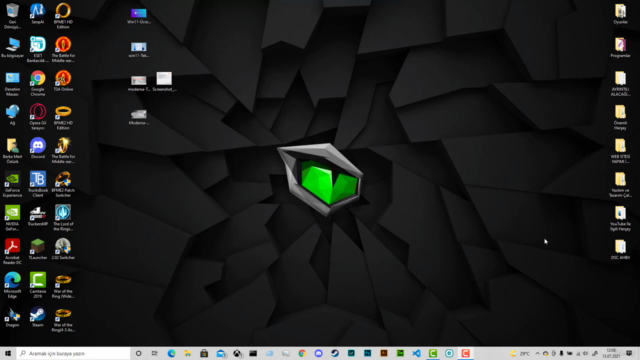Image resolution: width=640 pixels, height=360 pixels.
Task: Select the War of the Ring (Wide) shortcut
Action: pos(63,285)
